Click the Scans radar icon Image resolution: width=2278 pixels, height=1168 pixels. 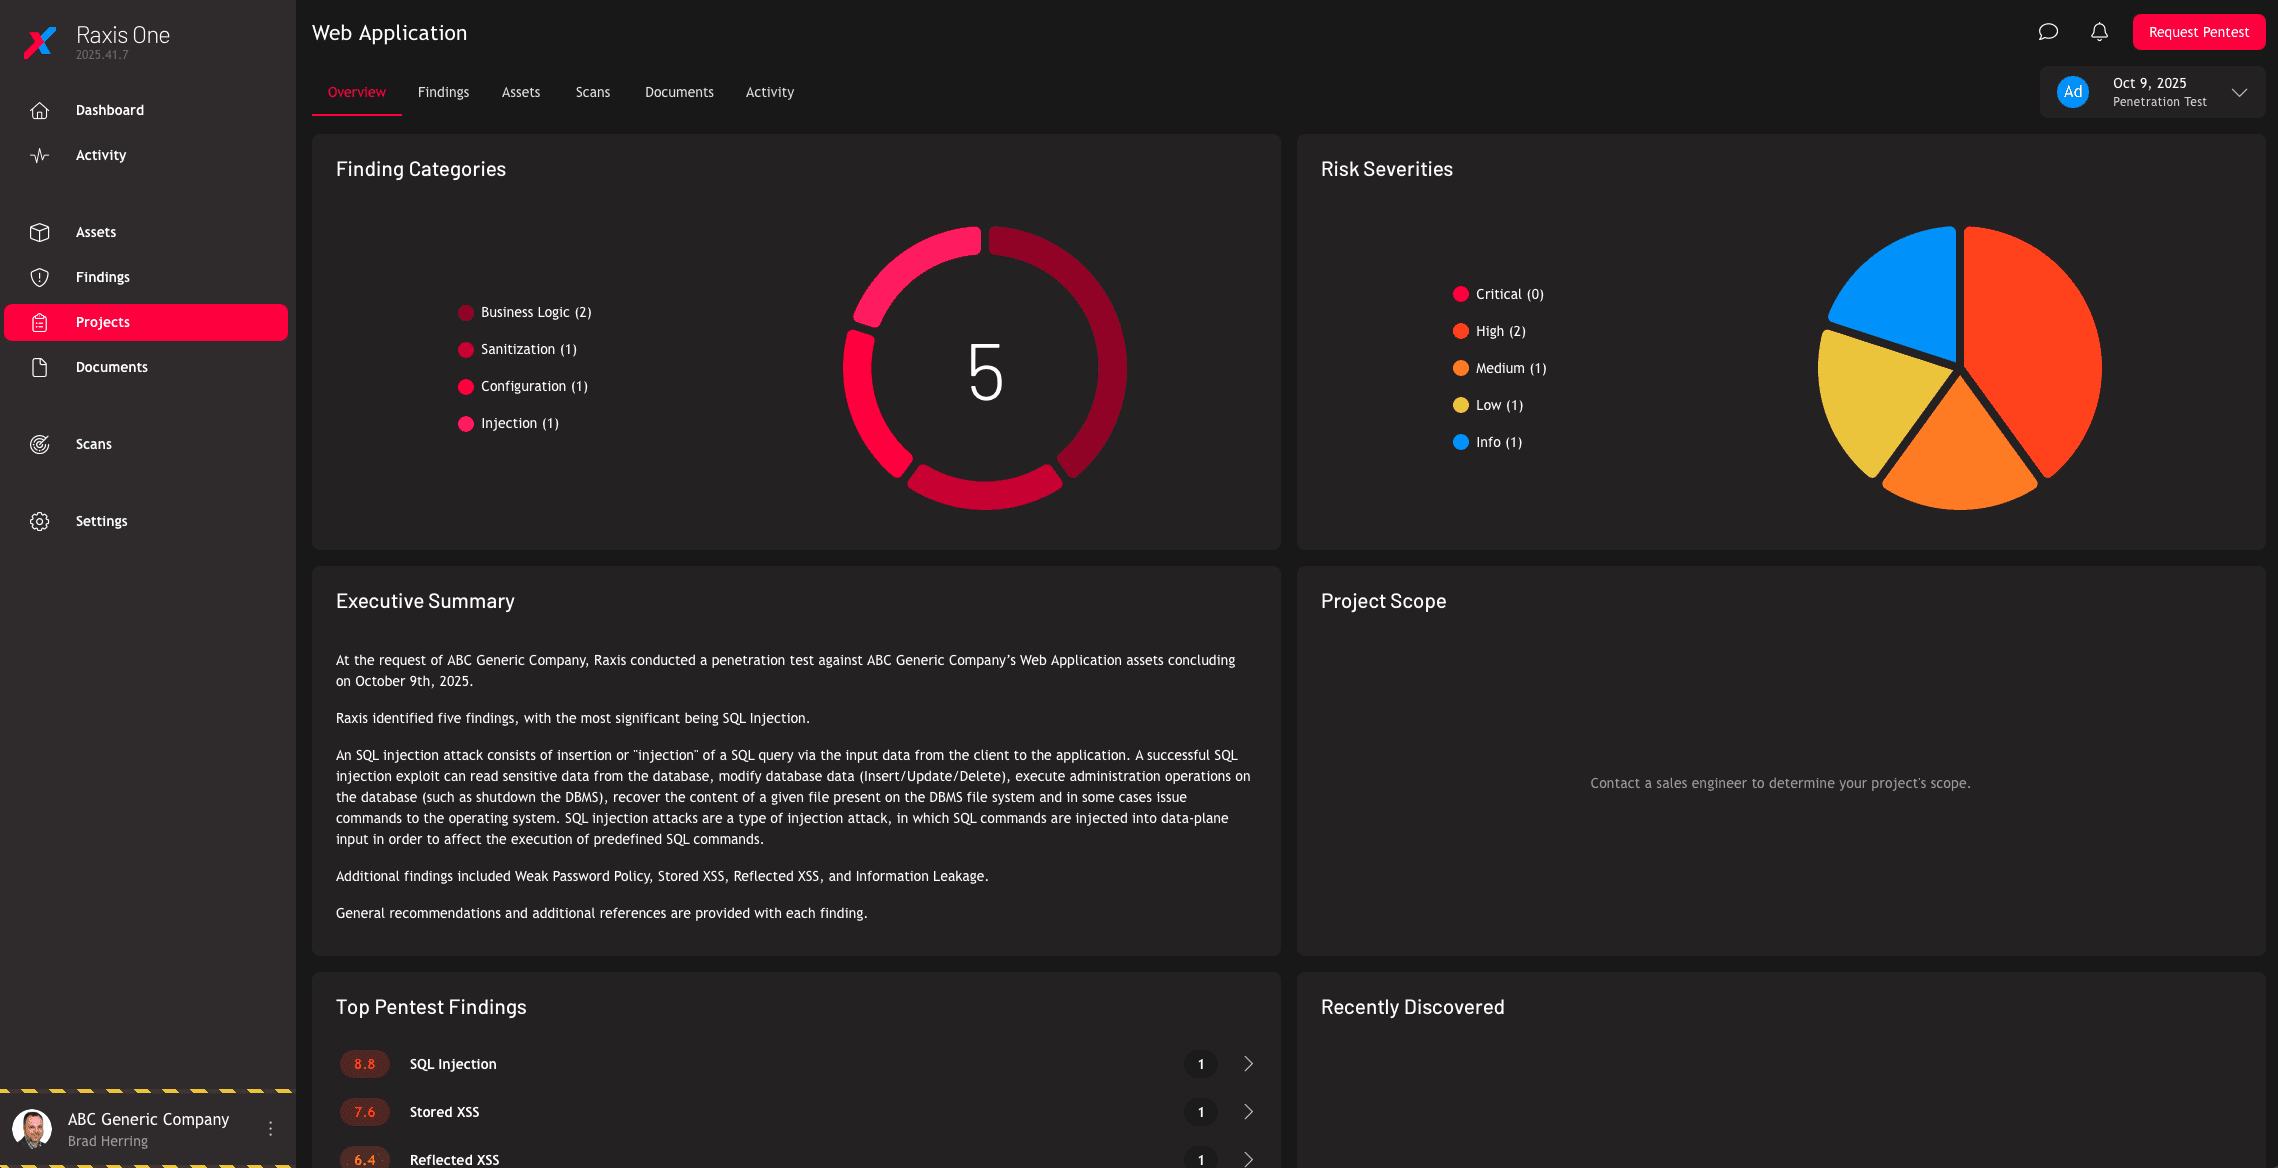[40, 444]
